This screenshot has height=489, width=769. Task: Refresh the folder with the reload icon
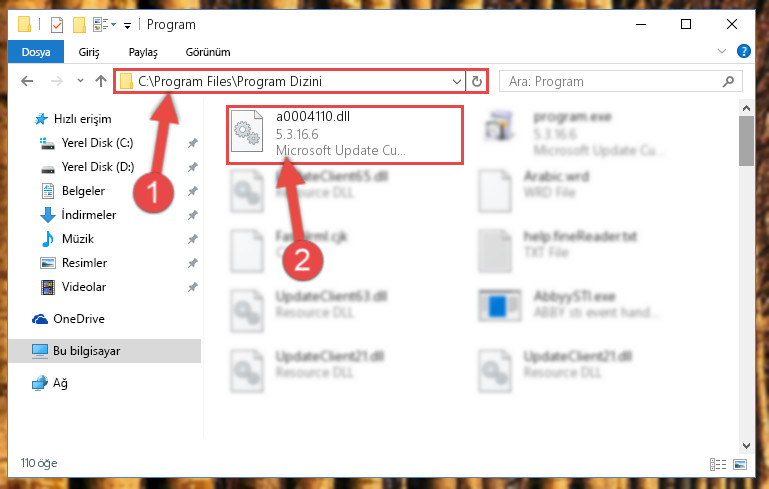[x=477, y=81]
